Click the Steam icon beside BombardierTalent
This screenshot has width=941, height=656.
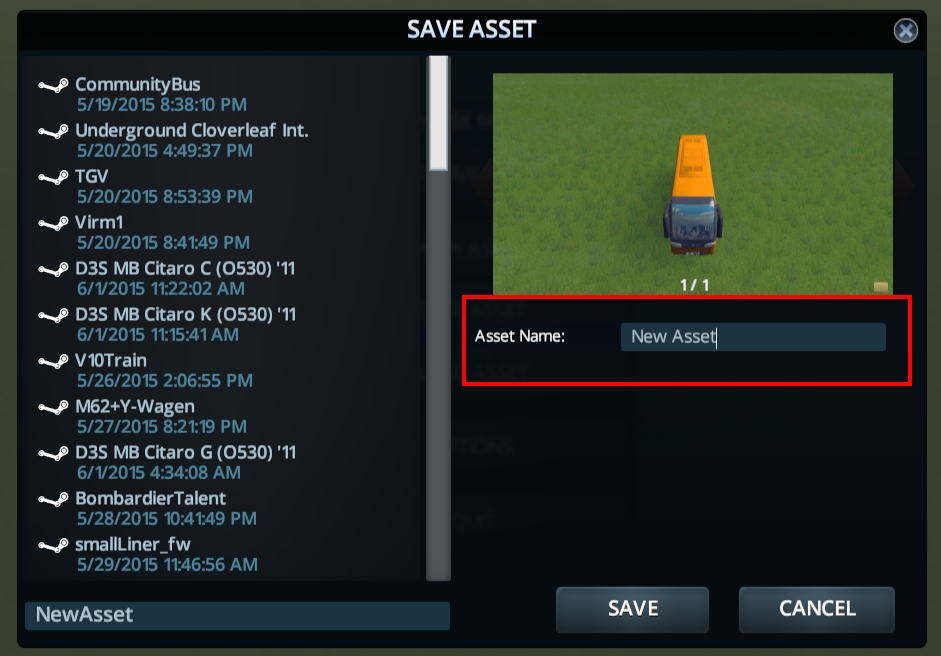(53, 500)
